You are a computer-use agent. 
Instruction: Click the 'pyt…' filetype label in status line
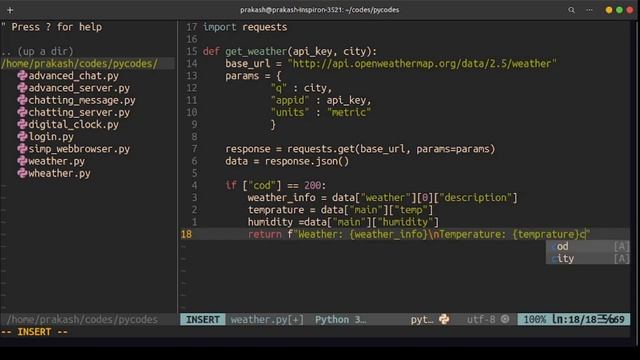(x=422, y=319)
